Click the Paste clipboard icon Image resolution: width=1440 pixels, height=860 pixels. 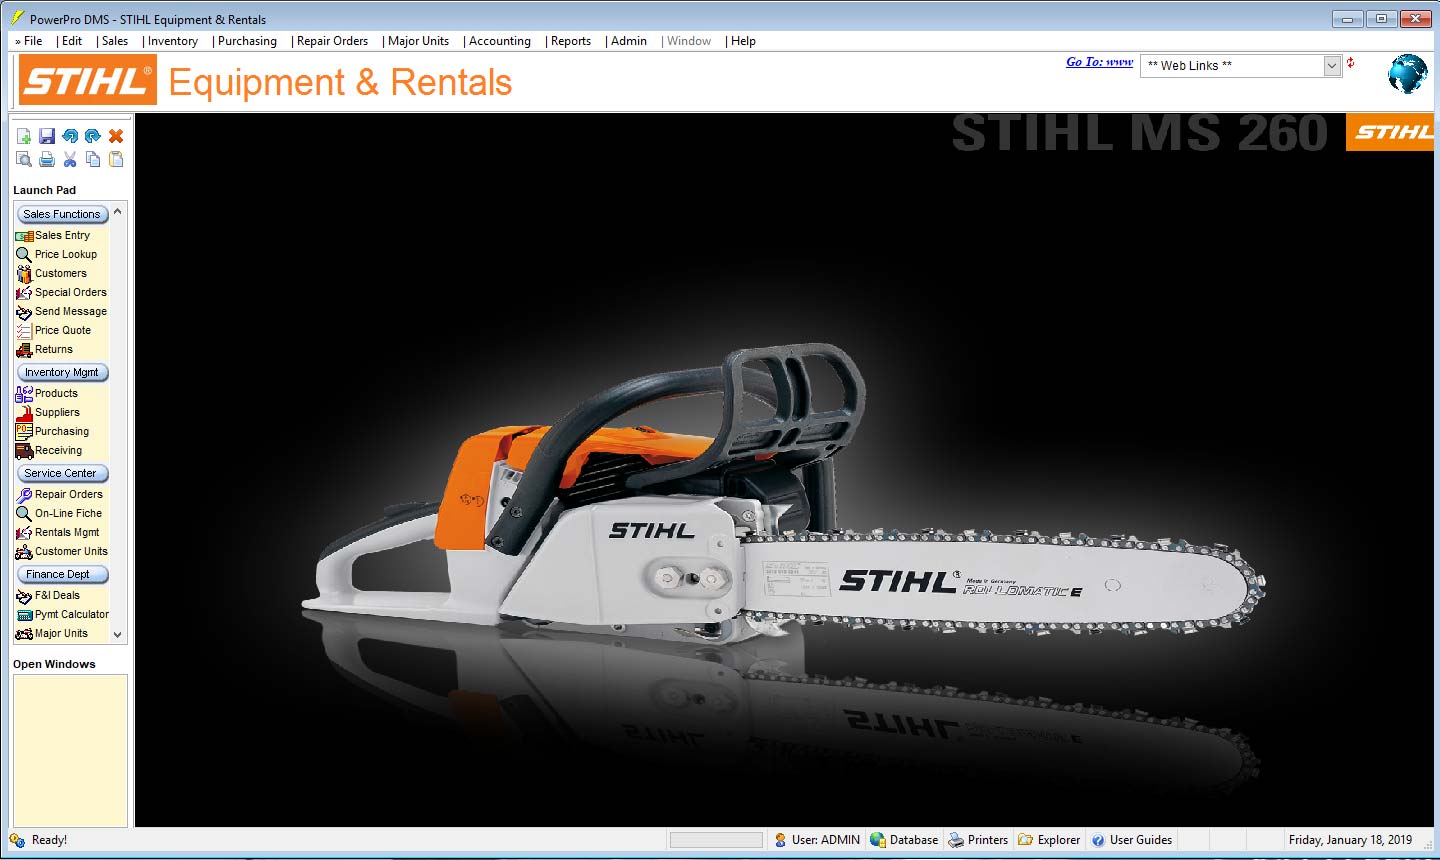coord(116,159)
